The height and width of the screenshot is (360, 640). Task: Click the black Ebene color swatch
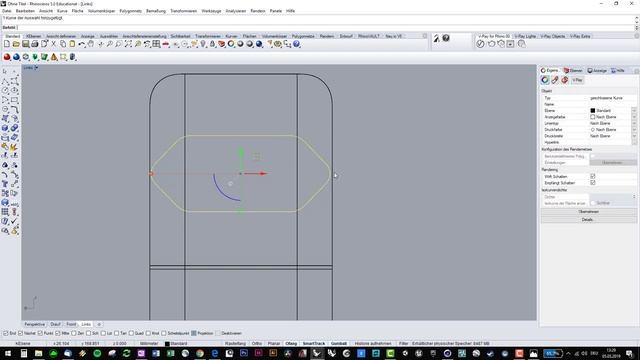pos(593,111)
